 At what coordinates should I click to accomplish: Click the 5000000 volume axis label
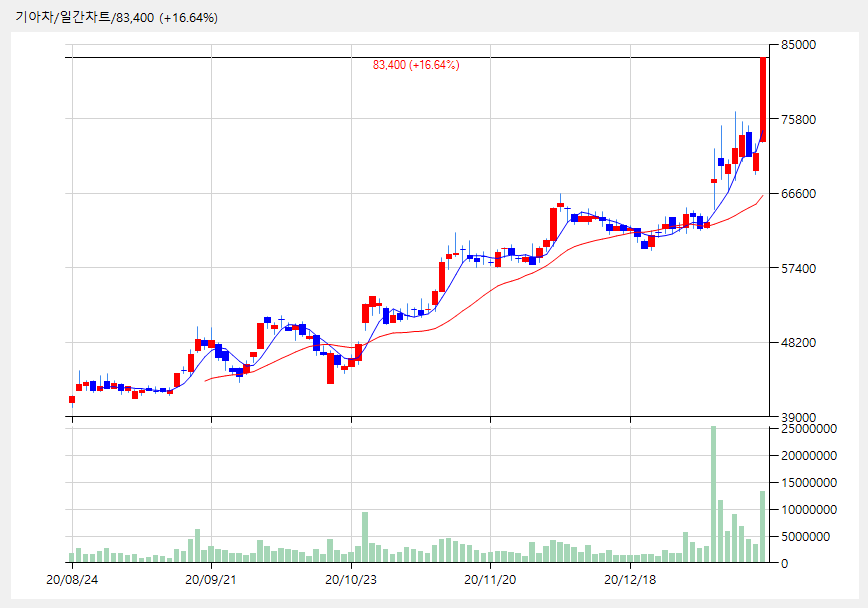(x=805, y=536)
